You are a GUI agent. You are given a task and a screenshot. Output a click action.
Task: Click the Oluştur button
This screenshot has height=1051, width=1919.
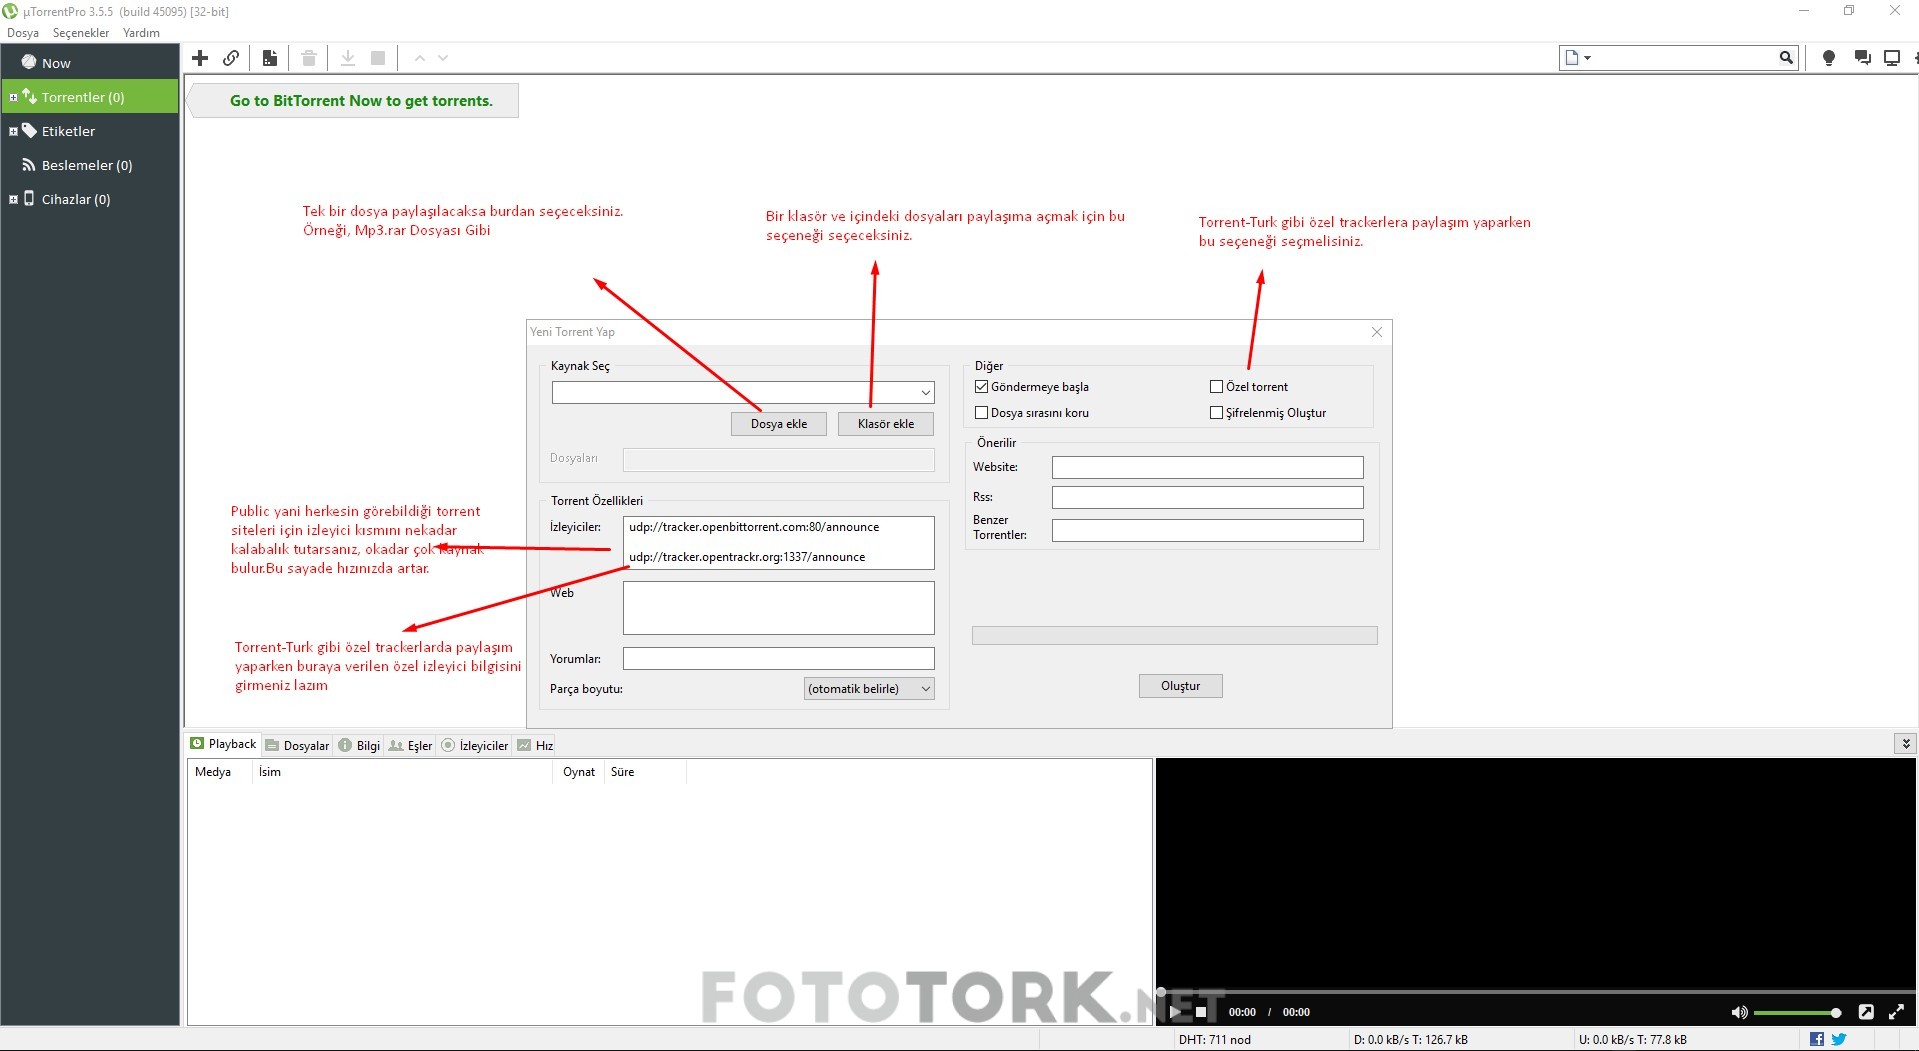(1180, 686)
